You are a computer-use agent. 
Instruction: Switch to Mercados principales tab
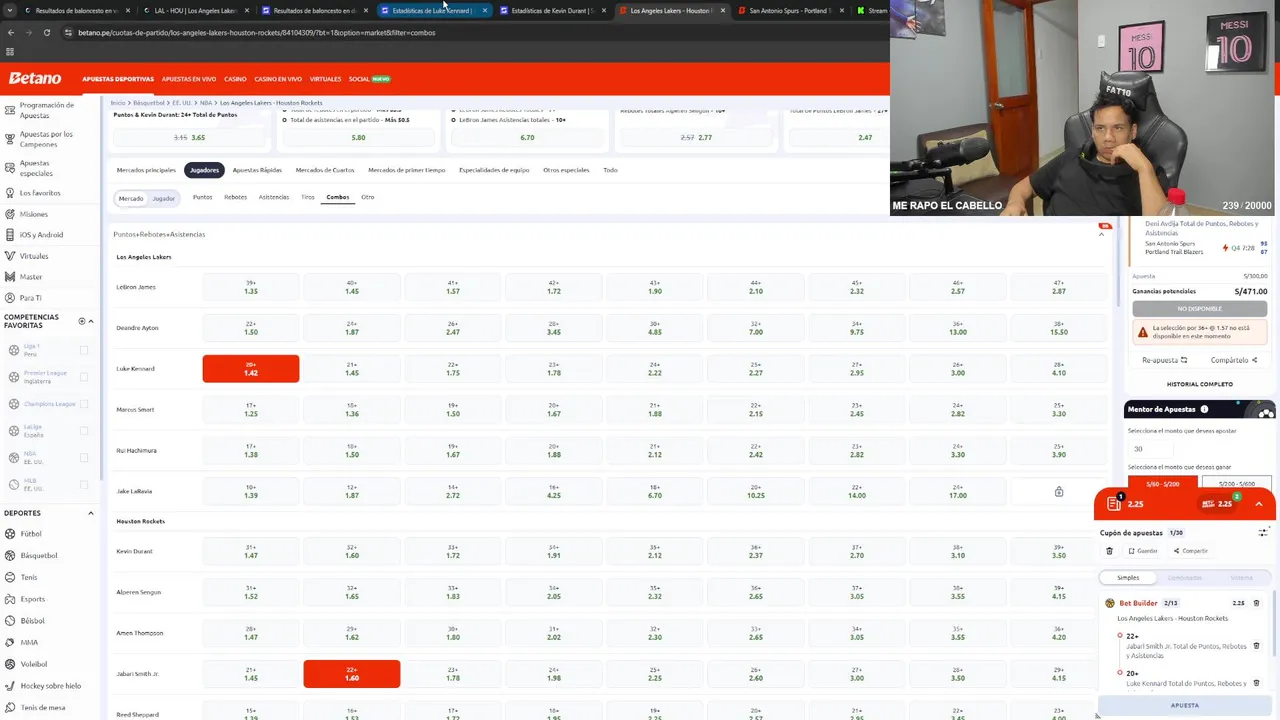coord(146,170)
